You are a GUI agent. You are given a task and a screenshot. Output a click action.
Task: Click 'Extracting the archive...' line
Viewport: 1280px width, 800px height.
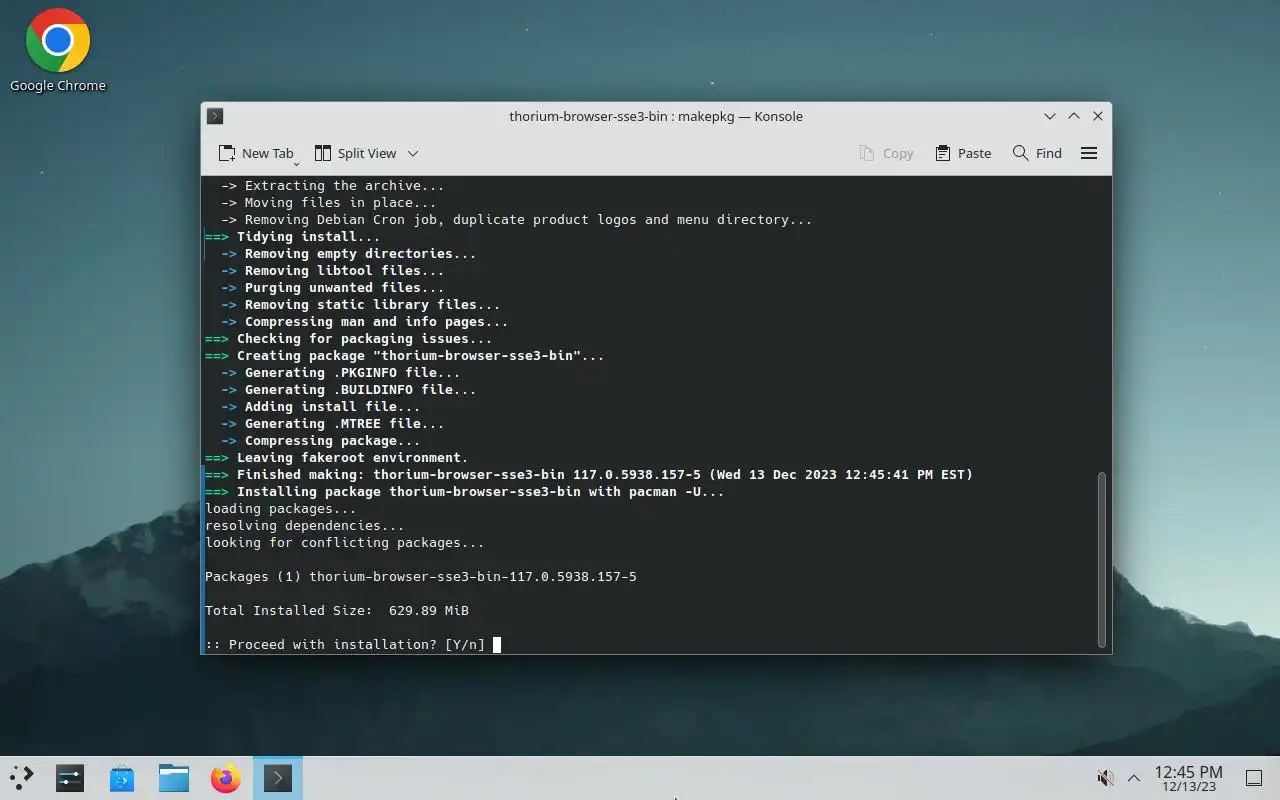(x=333, y=185)
